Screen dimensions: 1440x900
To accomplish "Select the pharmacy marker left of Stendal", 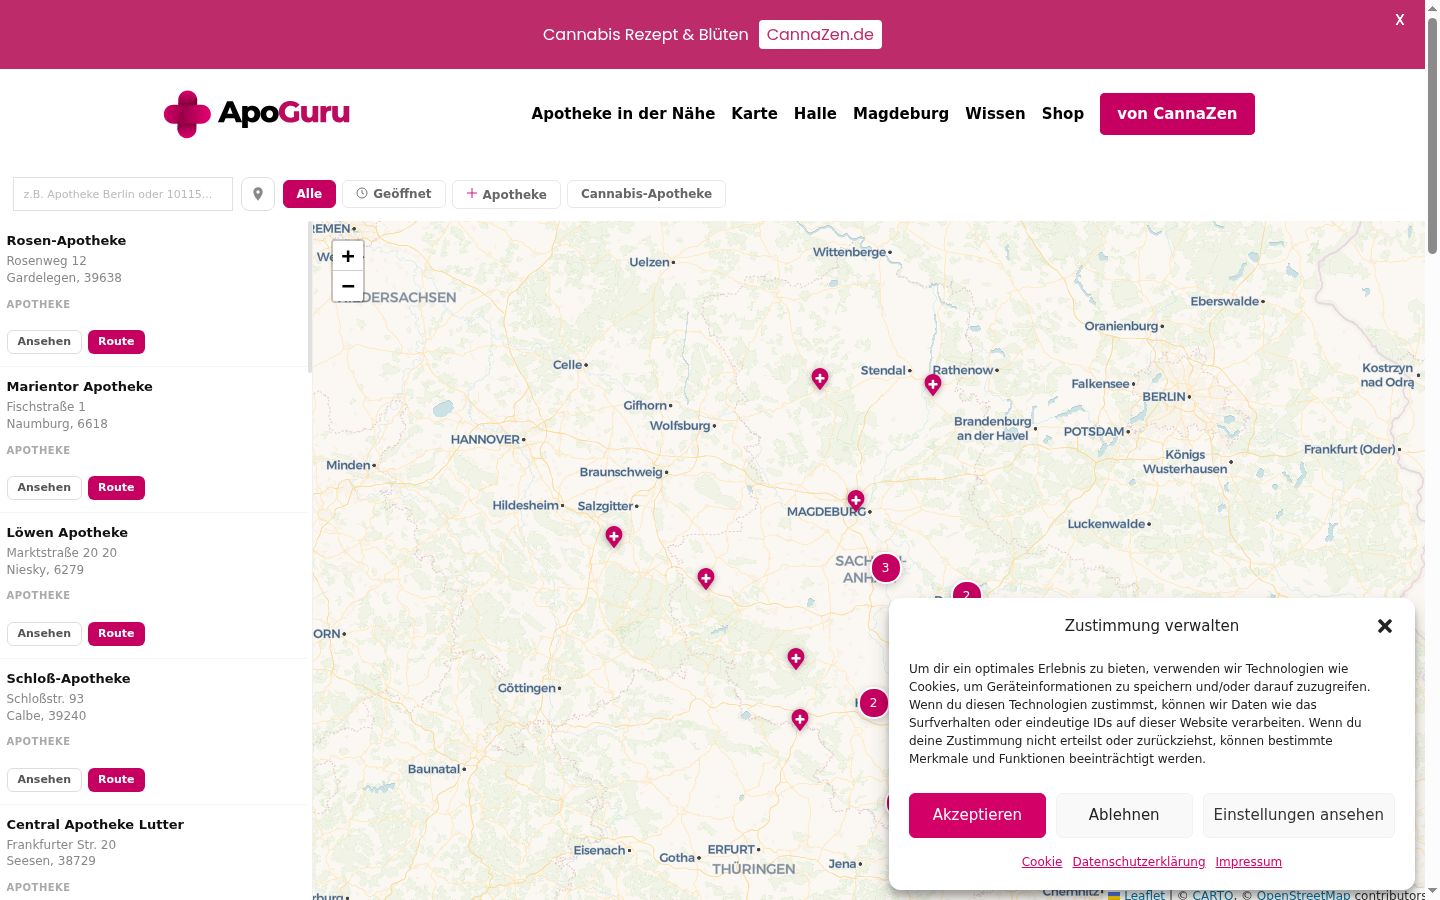I will (x=820, y=379).
